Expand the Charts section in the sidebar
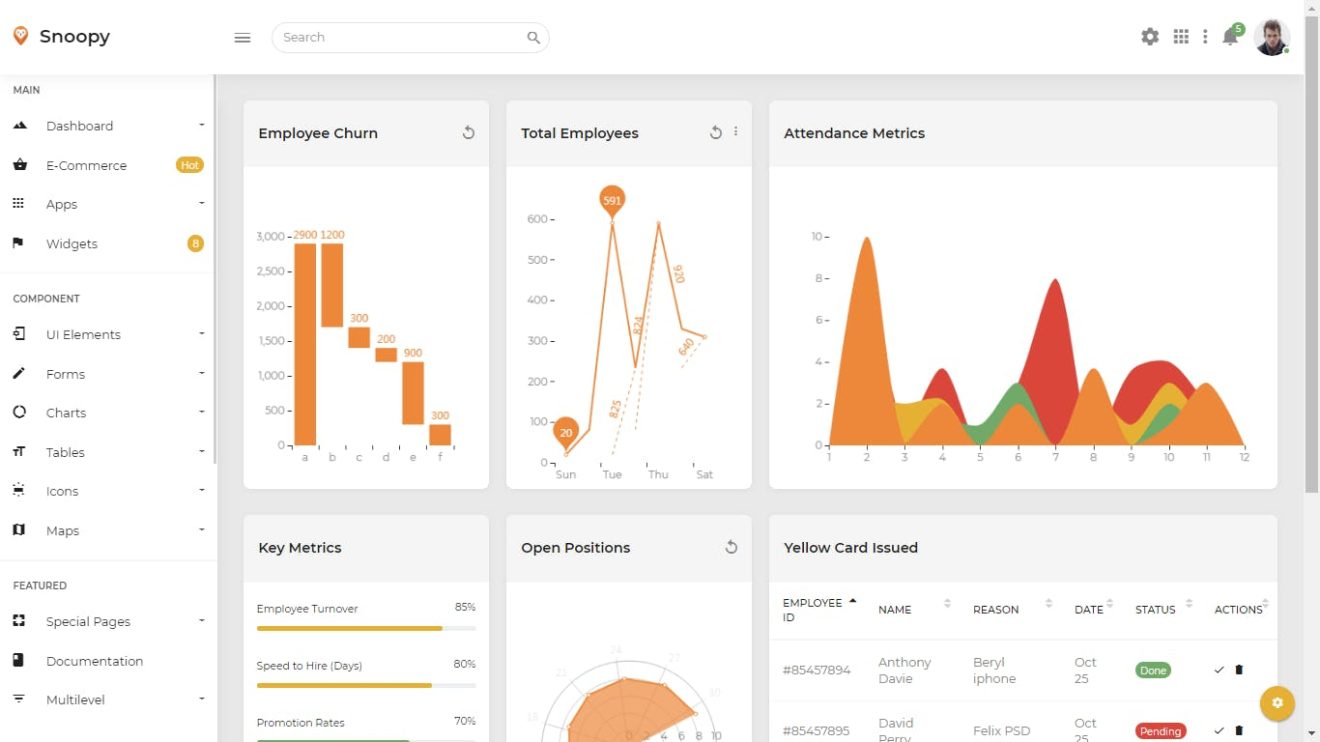The width and height of the screenshot is (1320, 742). click(66, 412)
